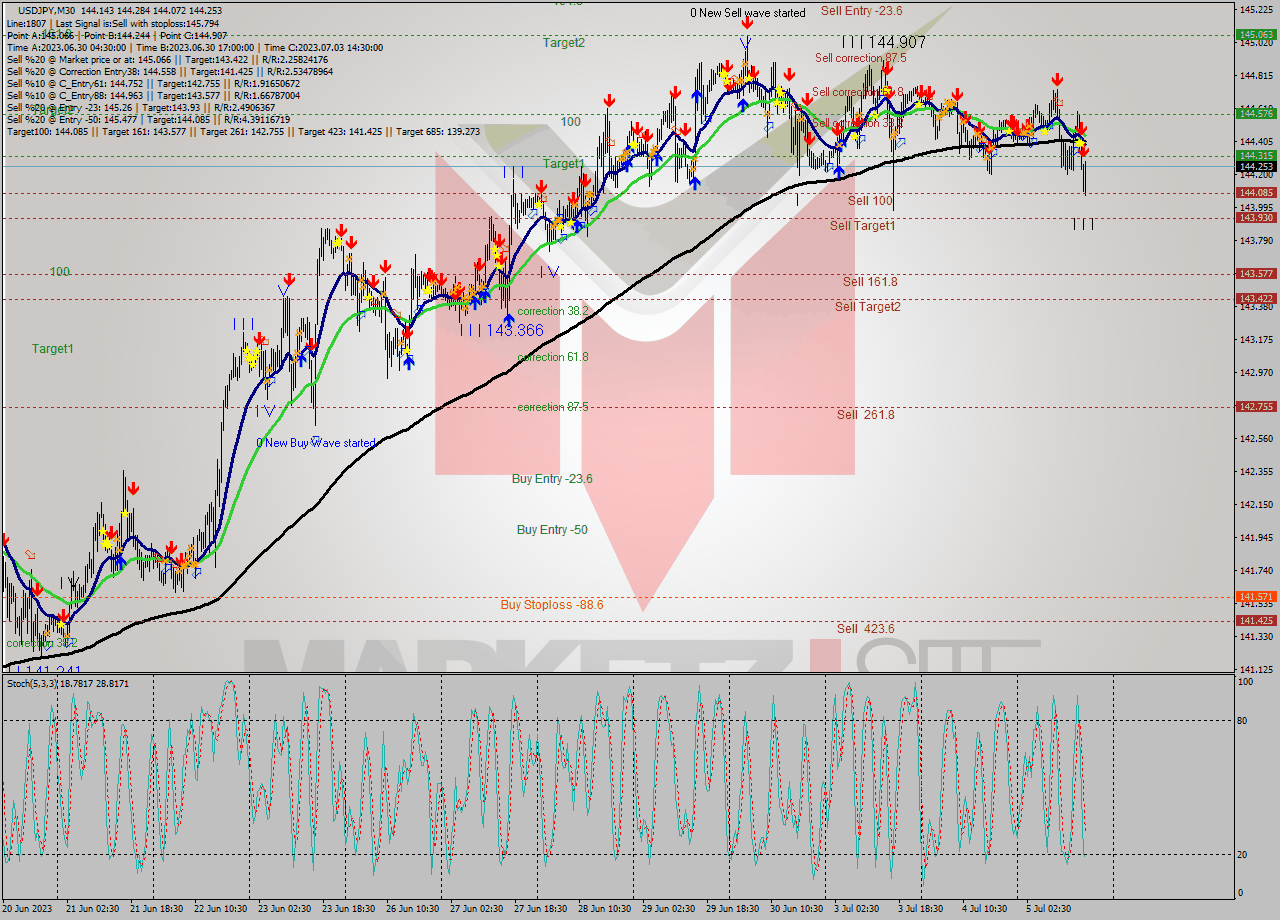Click the 'Sell 161.8' label
1280x920 pixels.
870,282
